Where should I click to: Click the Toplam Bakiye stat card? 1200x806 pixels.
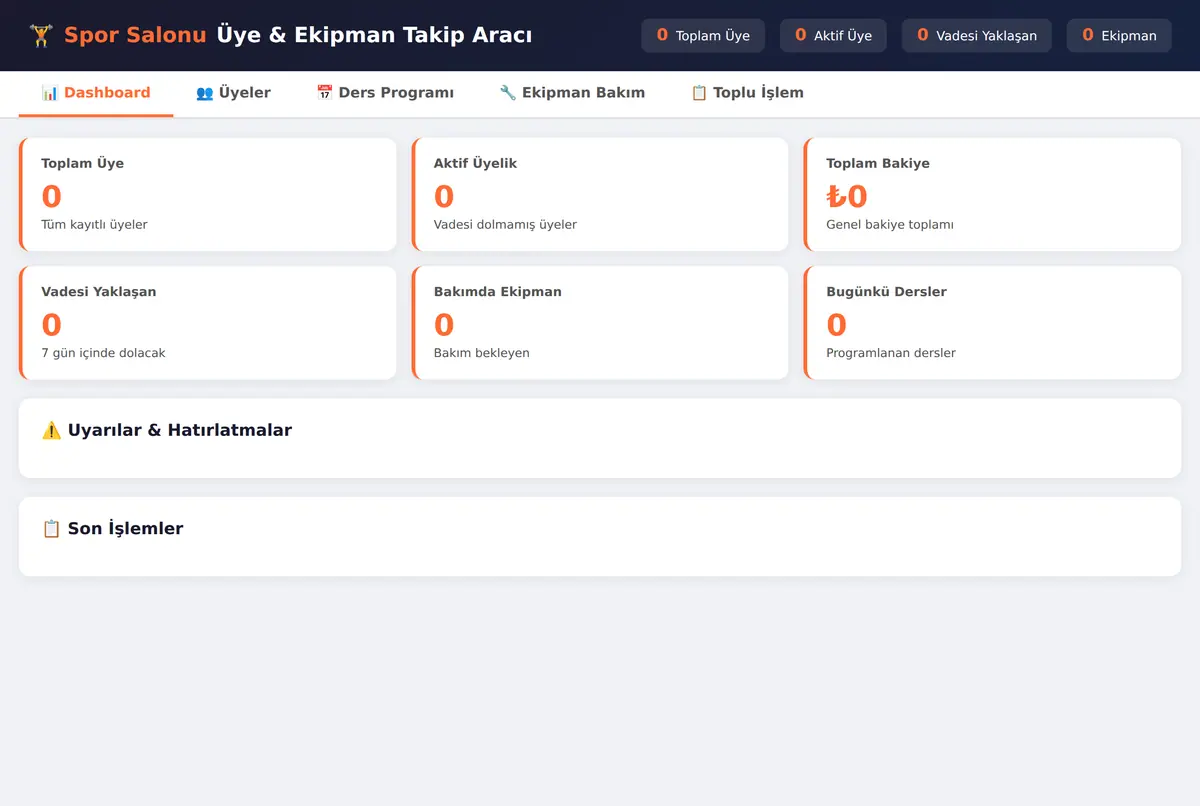[x=993, y=194]
